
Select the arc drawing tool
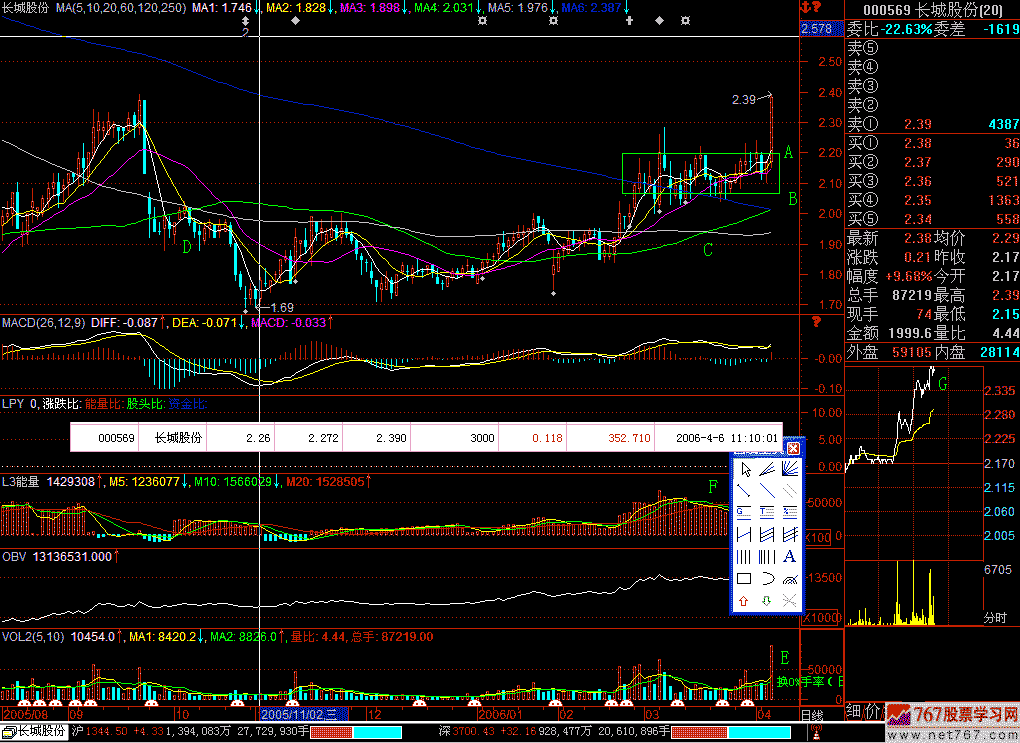coord(766,578)
